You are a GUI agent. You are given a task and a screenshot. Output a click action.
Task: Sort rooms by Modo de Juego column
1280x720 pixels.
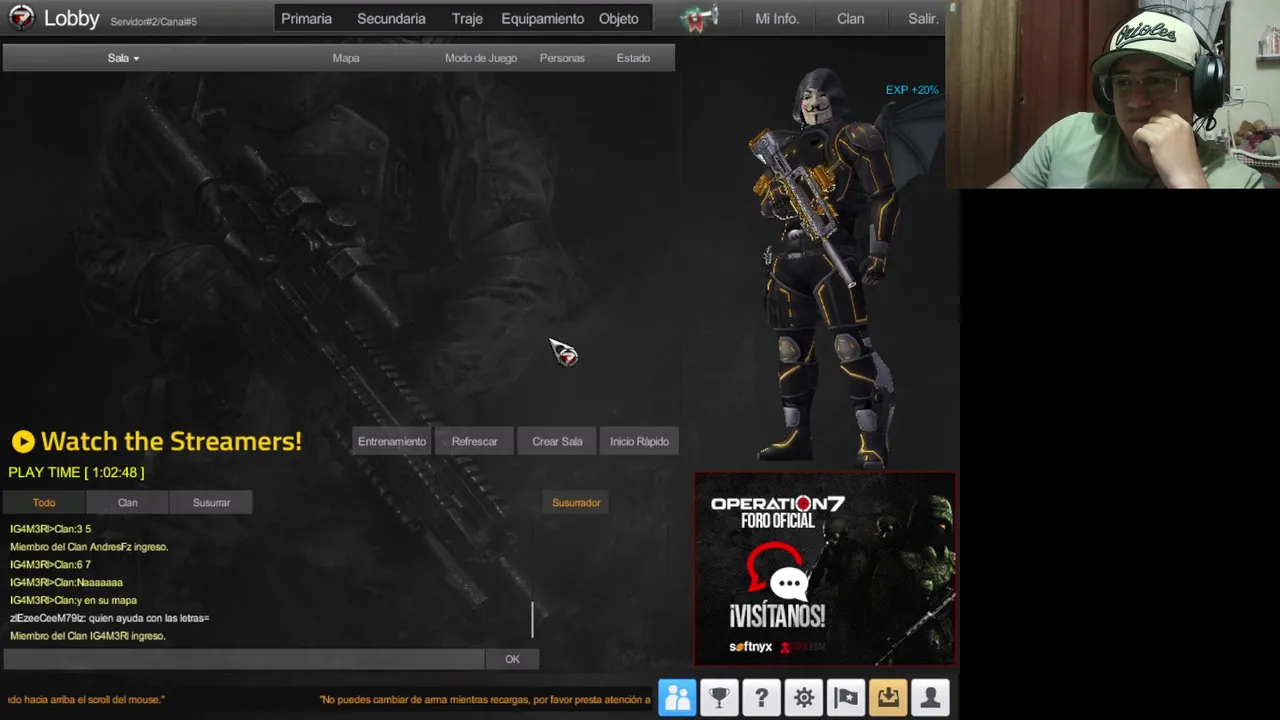[481, 58]
